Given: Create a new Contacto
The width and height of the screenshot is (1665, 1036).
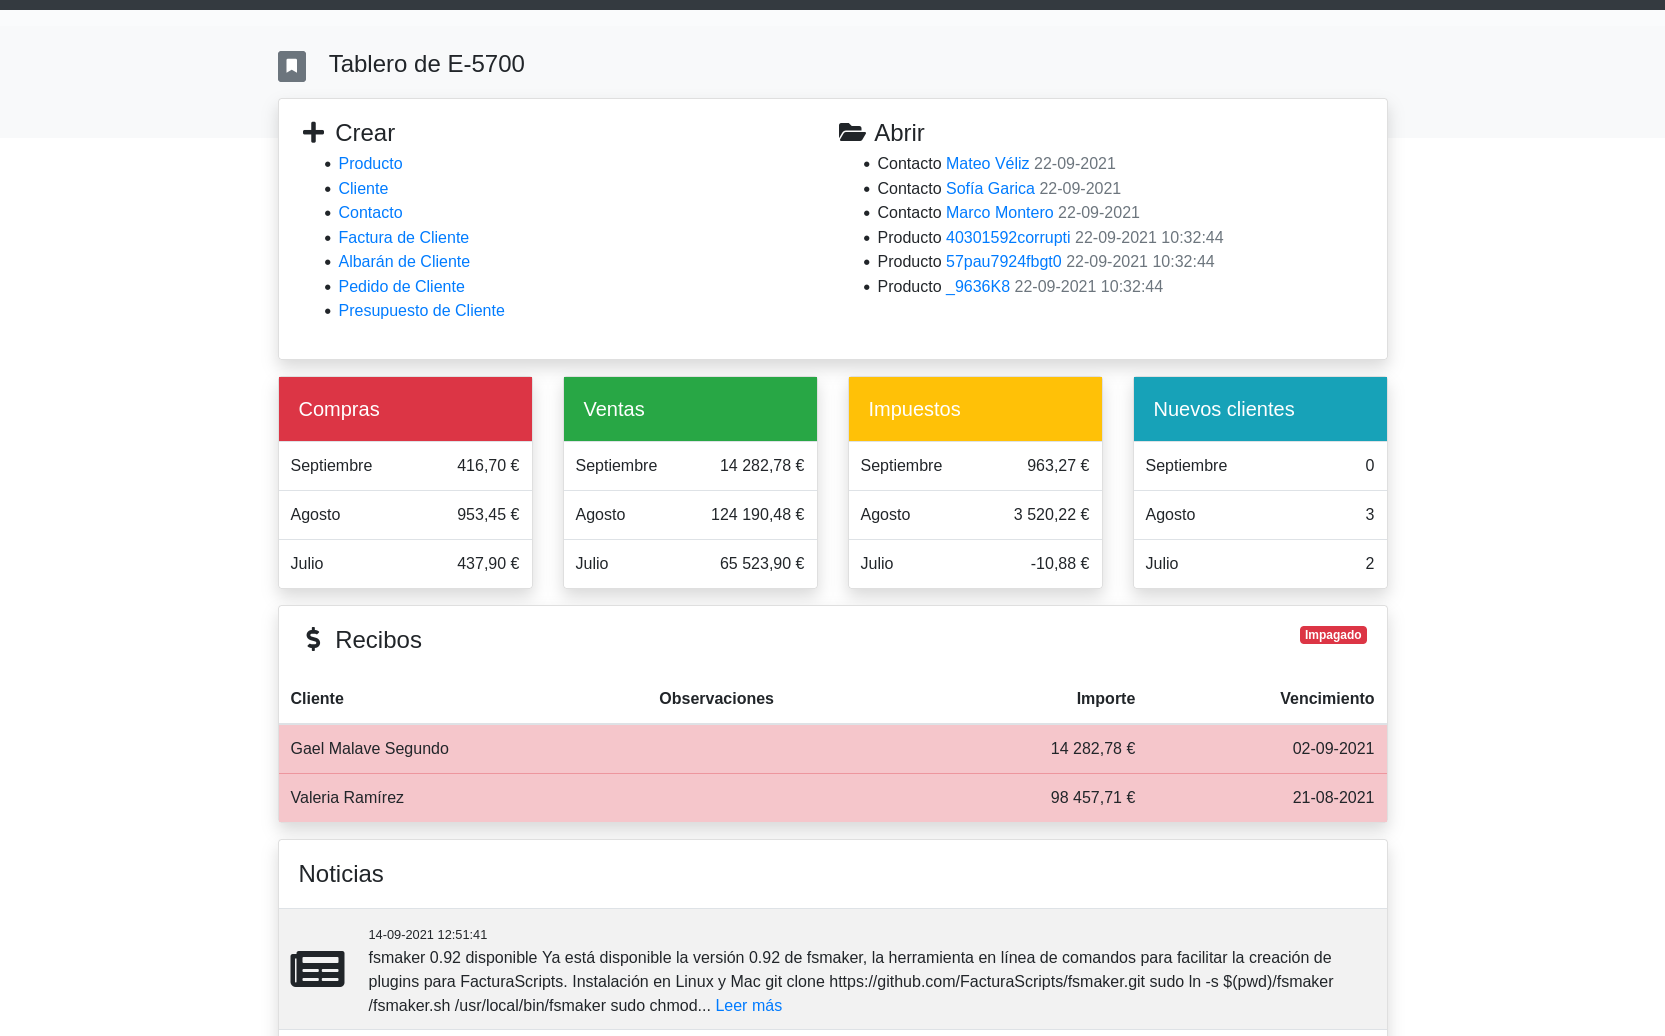Looking at the screenshot, I should (x=370, y=212).
